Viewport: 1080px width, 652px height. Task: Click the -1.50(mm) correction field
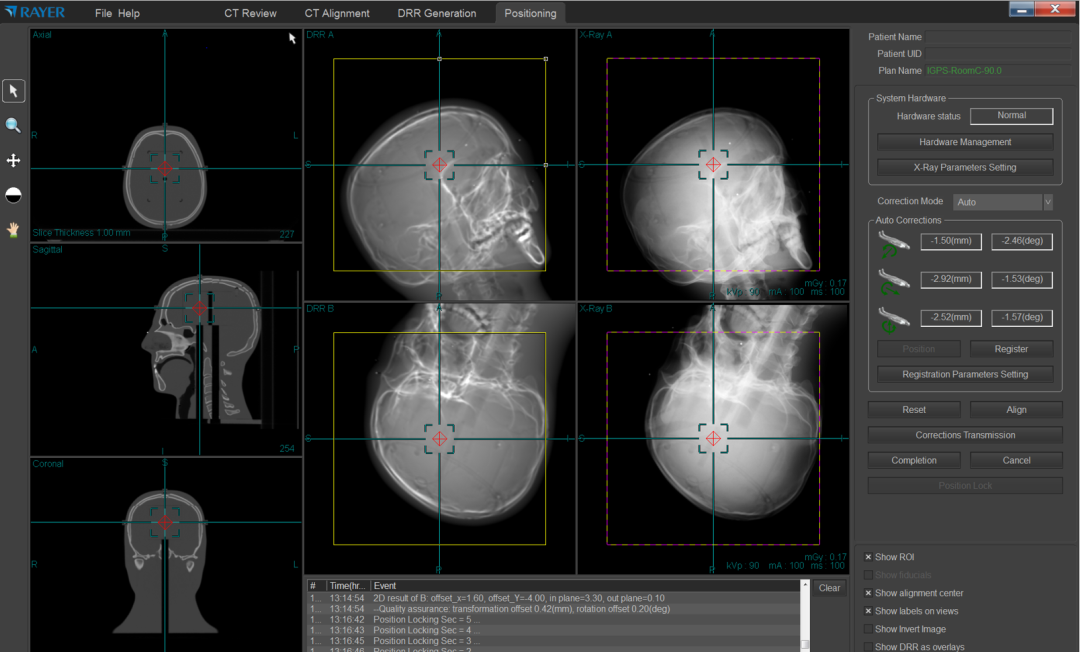[950, 241]
